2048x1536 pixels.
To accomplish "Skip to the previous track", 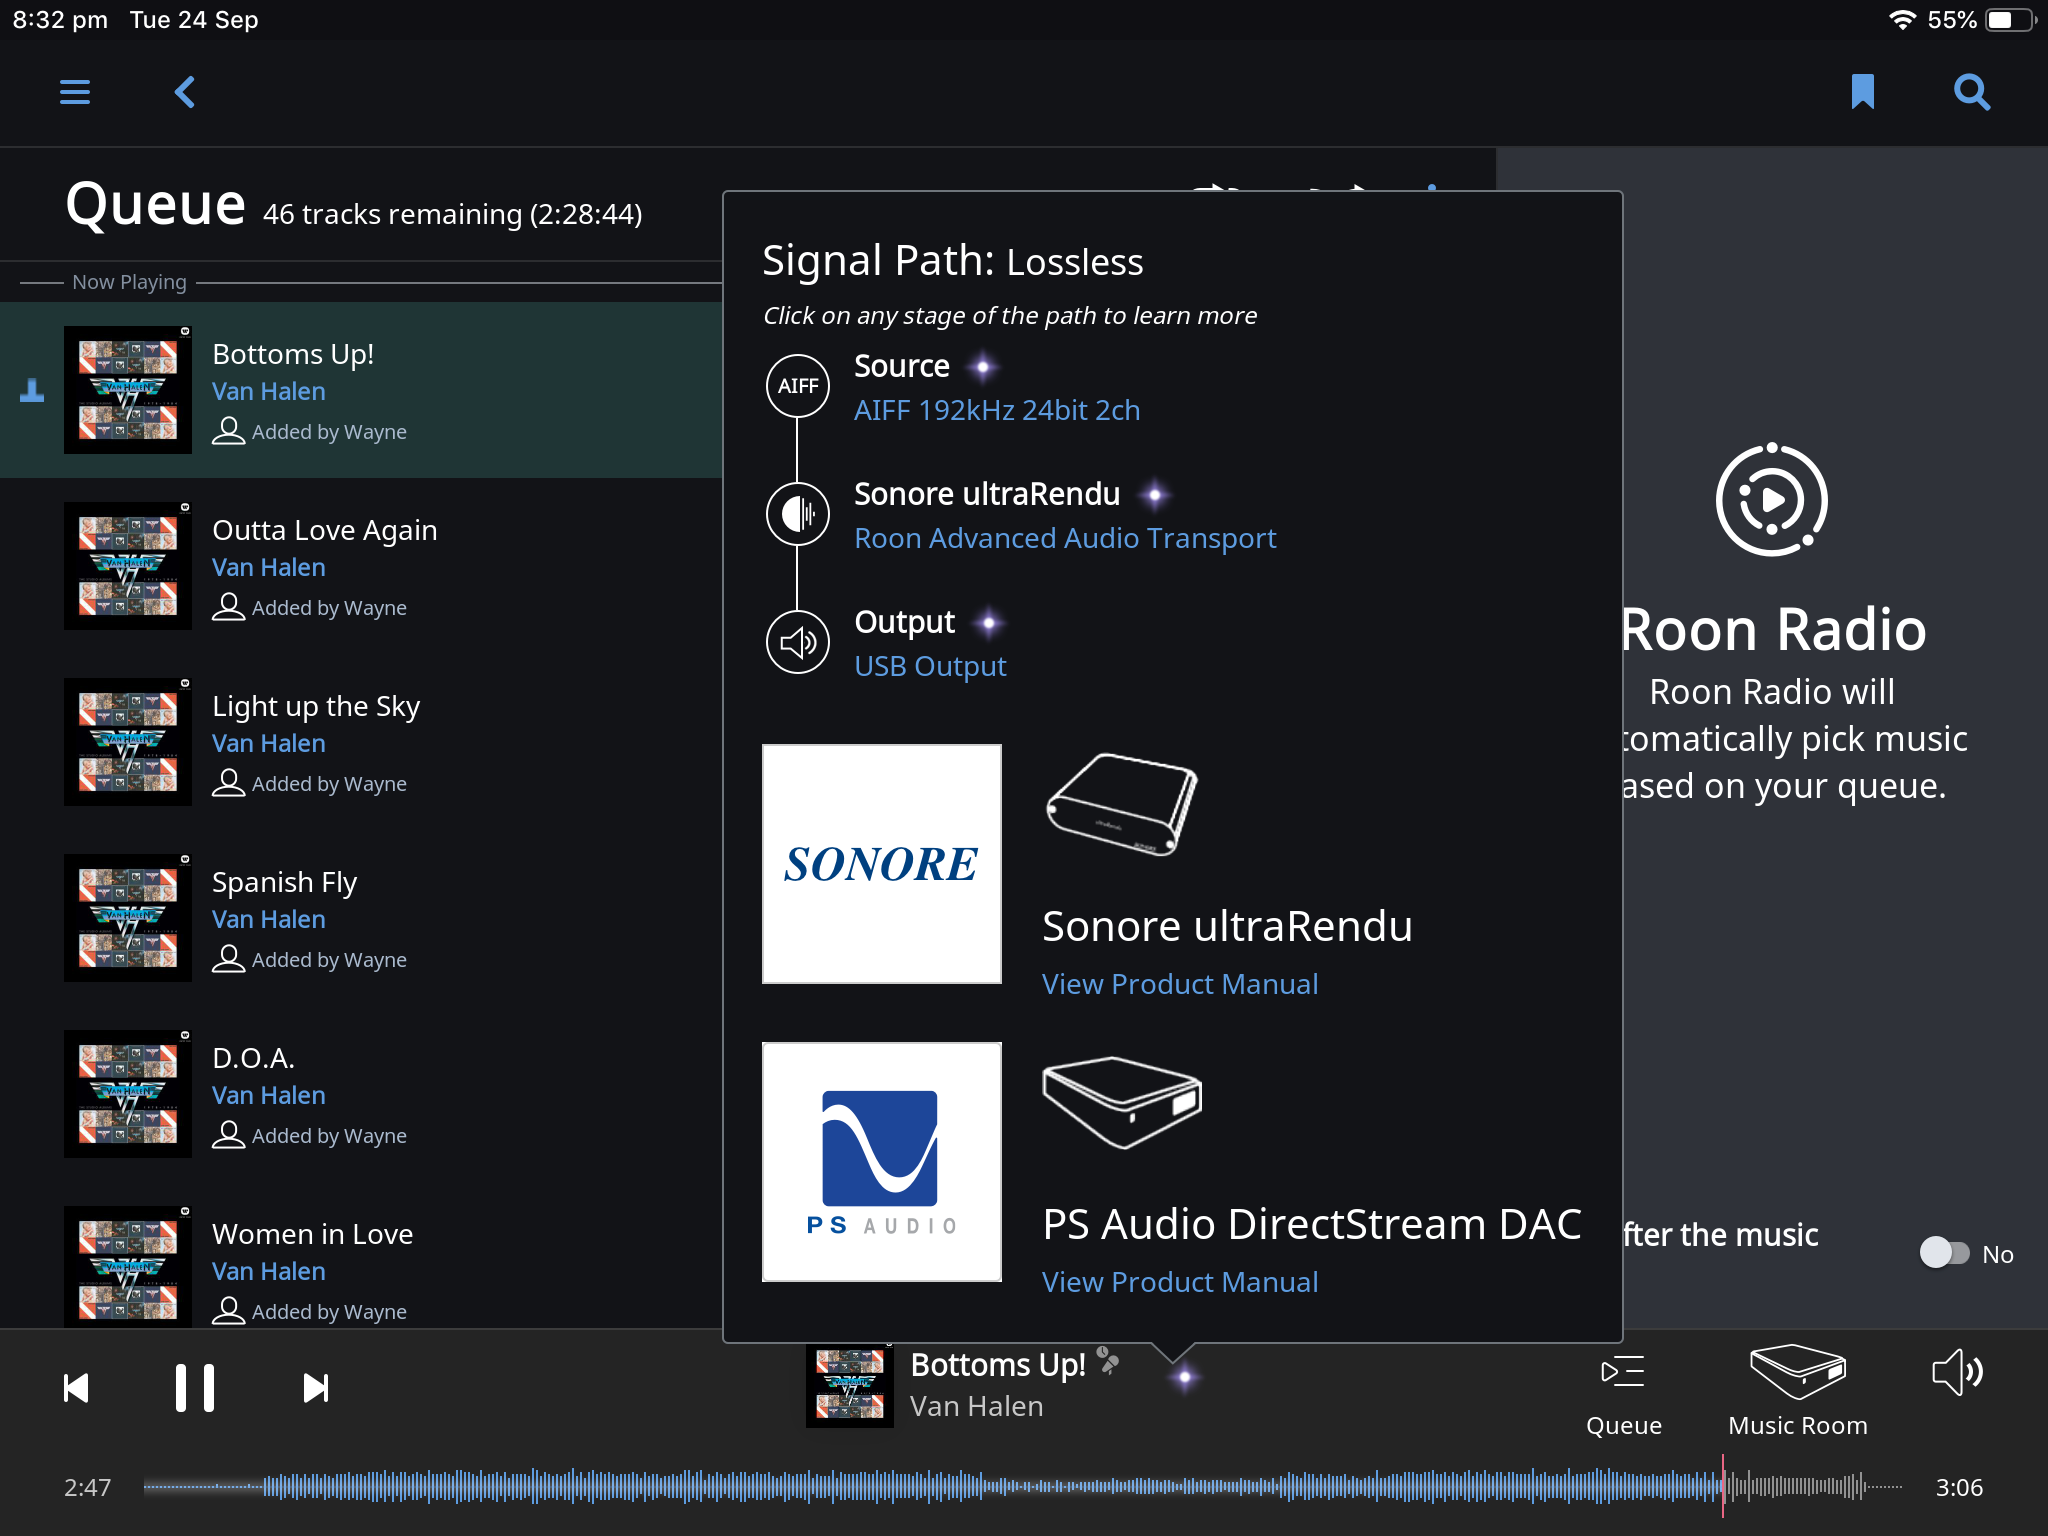I will 76,1387.
